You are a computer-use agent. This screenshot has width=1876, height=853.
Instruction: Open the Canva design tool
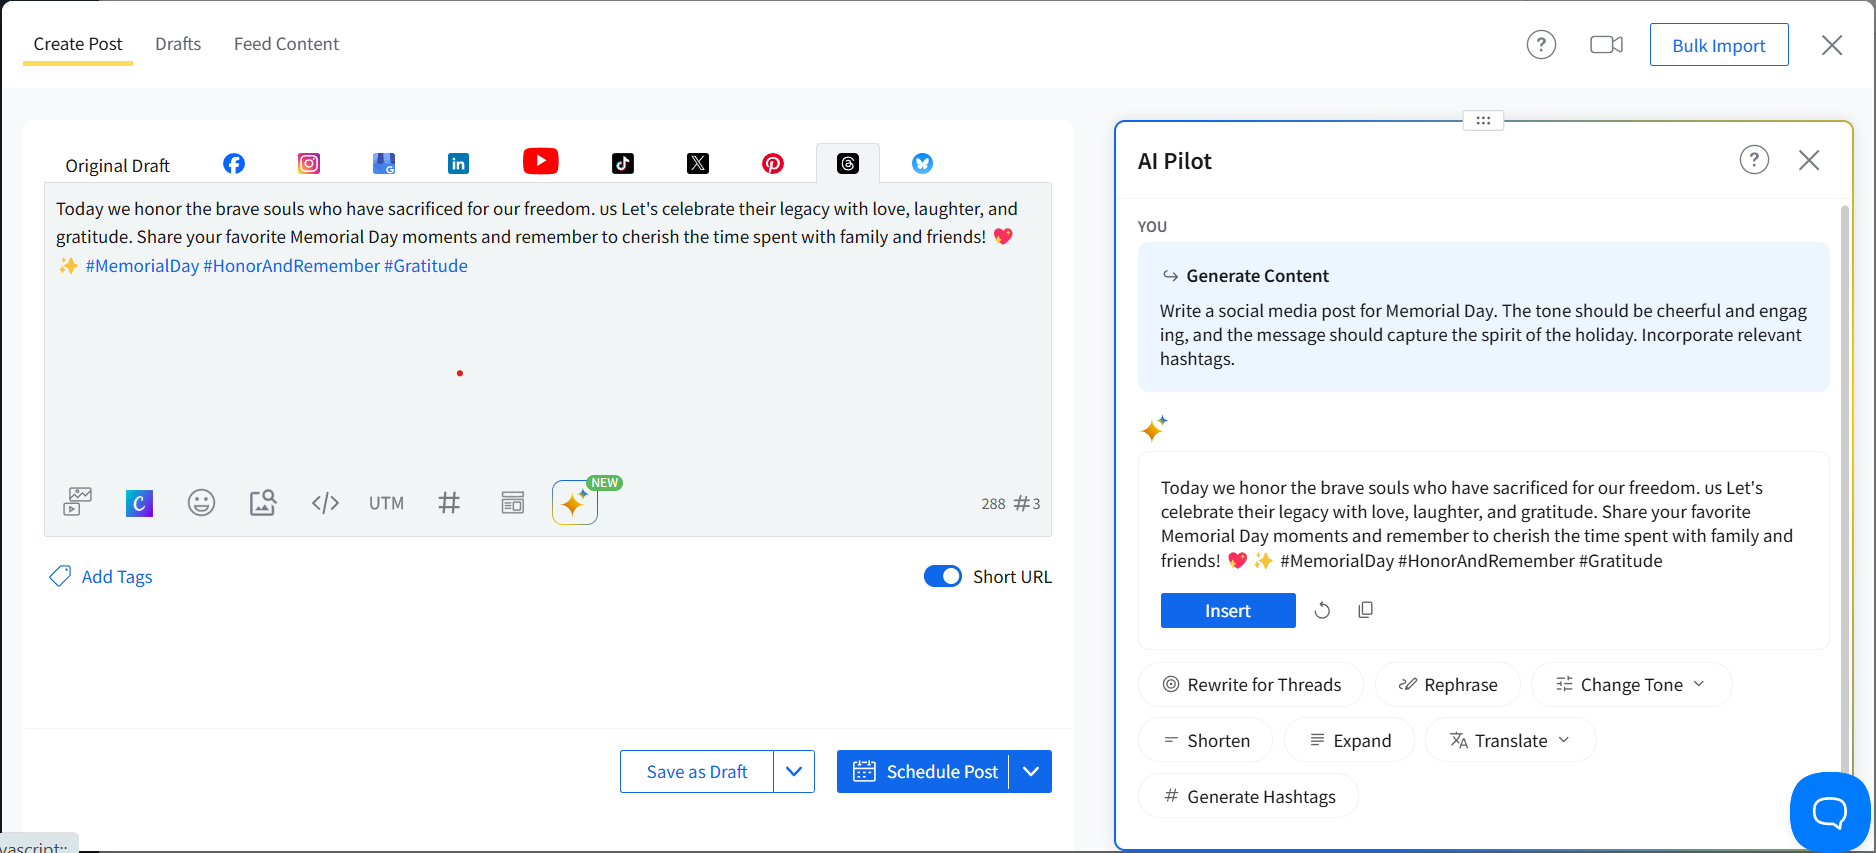pos(140,503)
